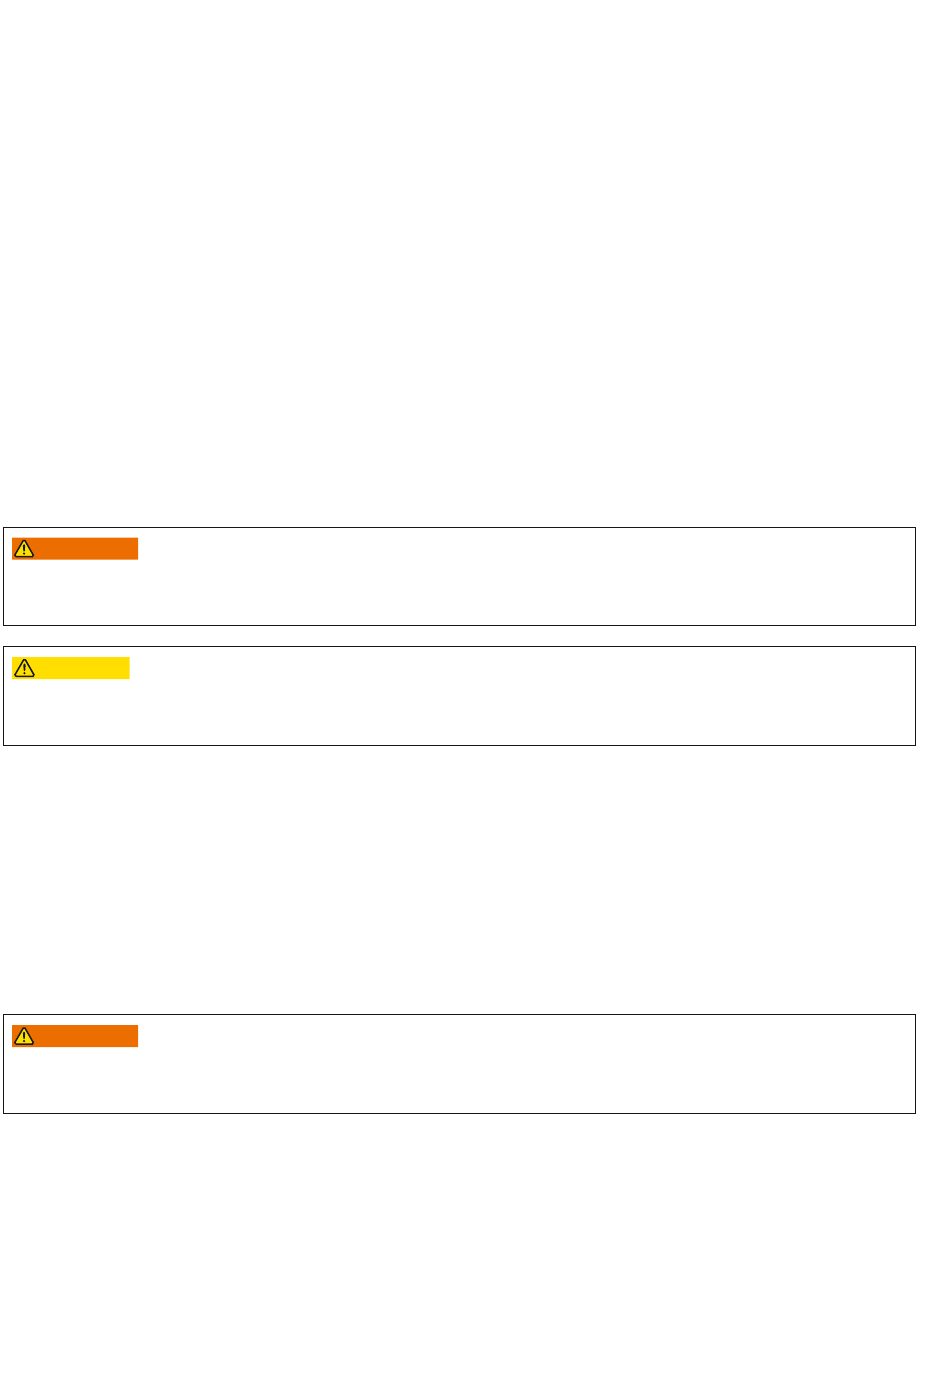Select the yellow caution label bar
The width and height of the screenshot is (950, 1392).
(71, 668)
